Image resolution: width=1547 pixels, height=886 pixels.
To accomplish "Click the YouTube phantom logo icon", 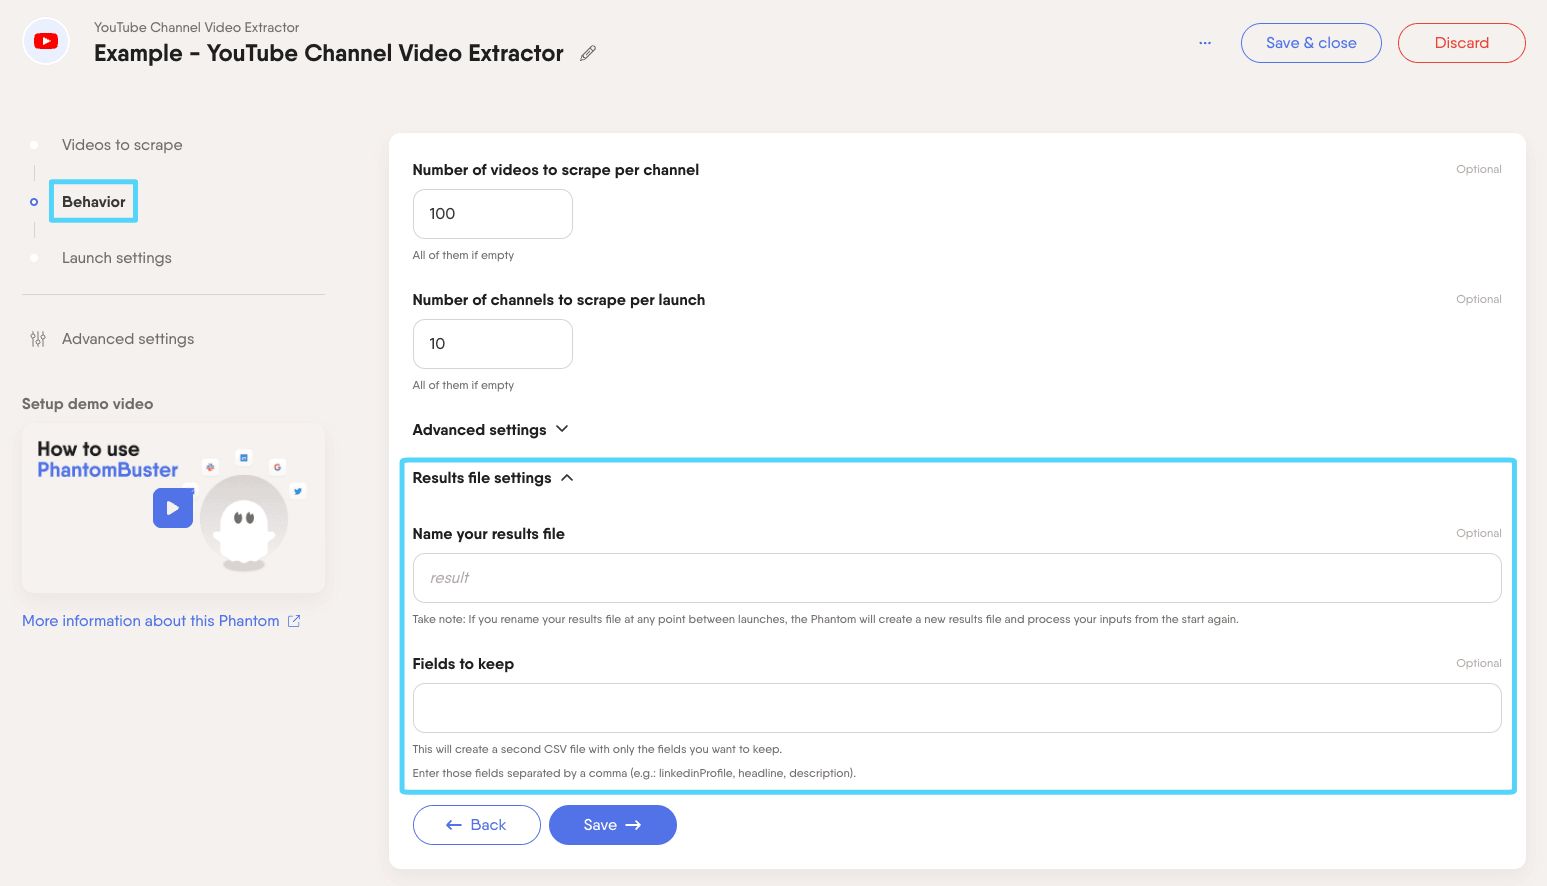I will 46,41.
